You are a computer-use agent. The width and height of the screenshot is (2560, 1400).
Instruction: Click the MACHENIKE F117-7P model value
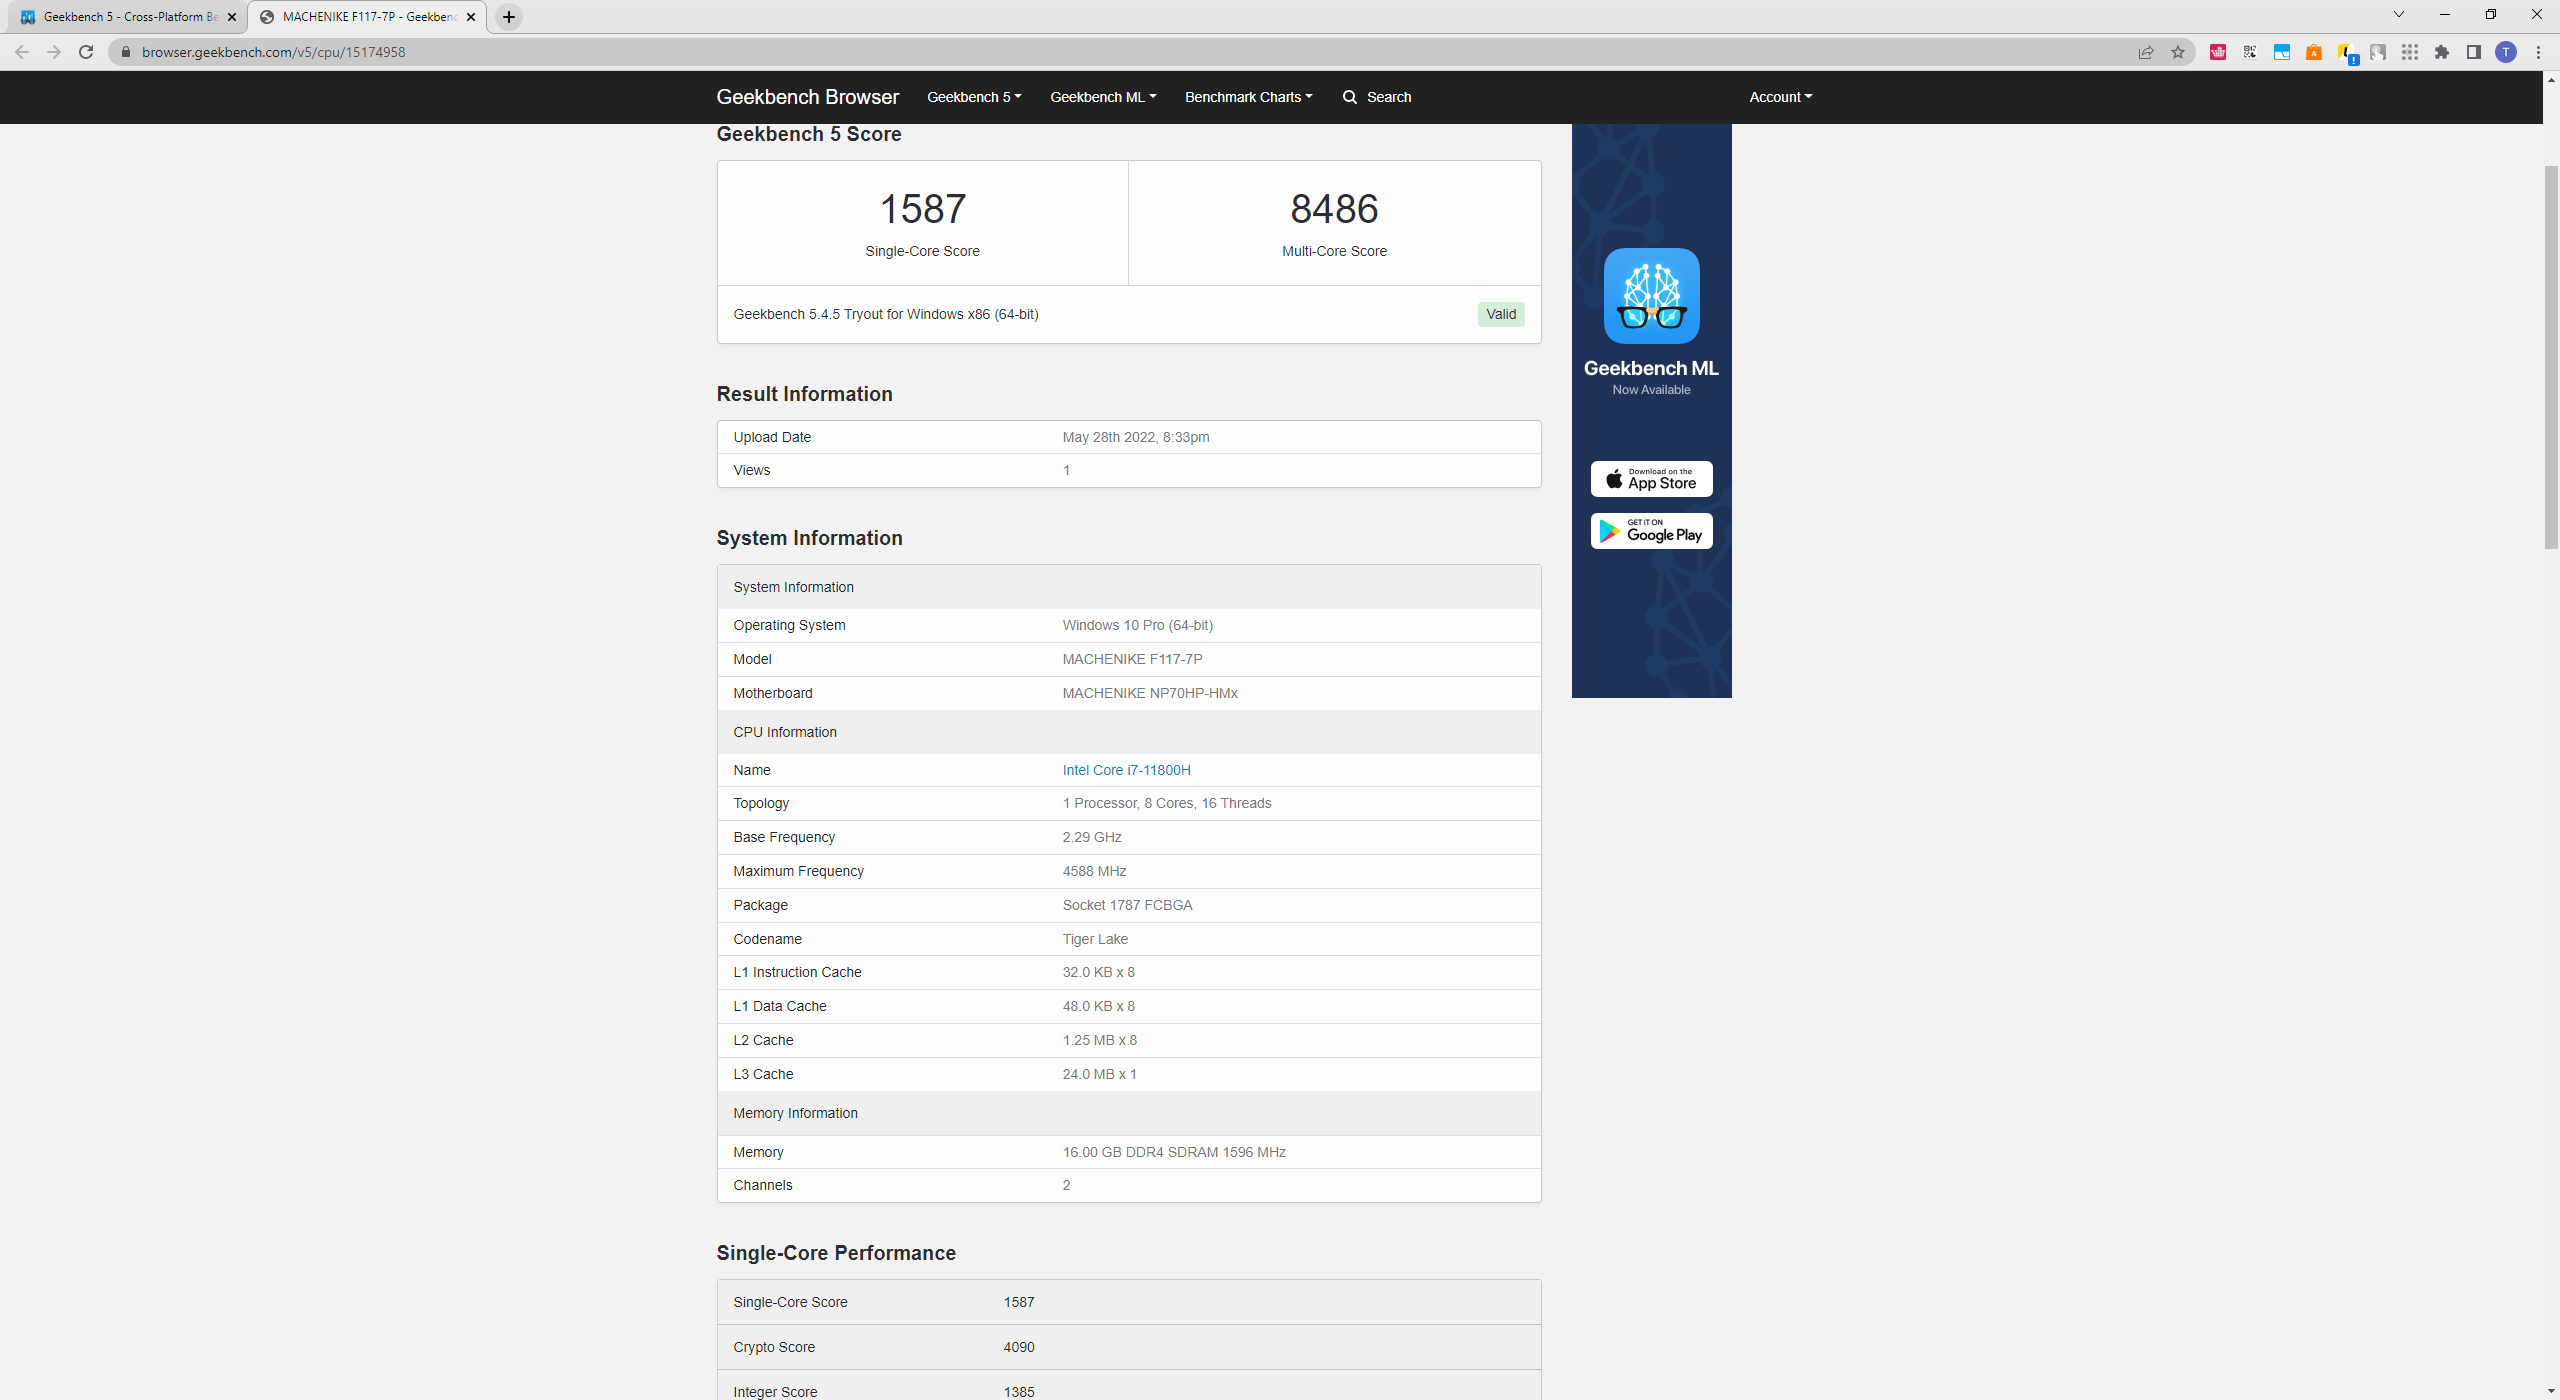[x=1132, y=659]
